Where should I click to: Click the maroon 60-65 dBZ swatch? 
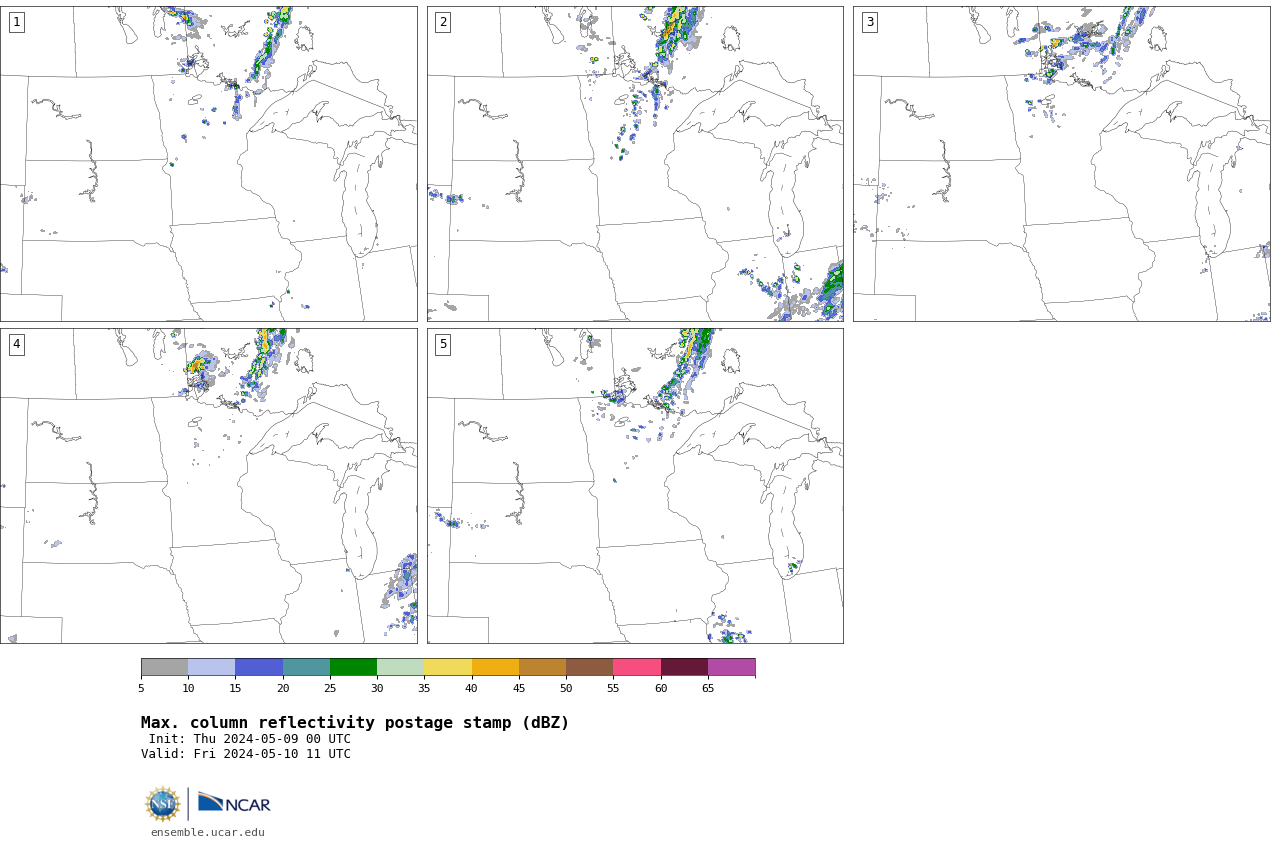(x=684, y=667)
